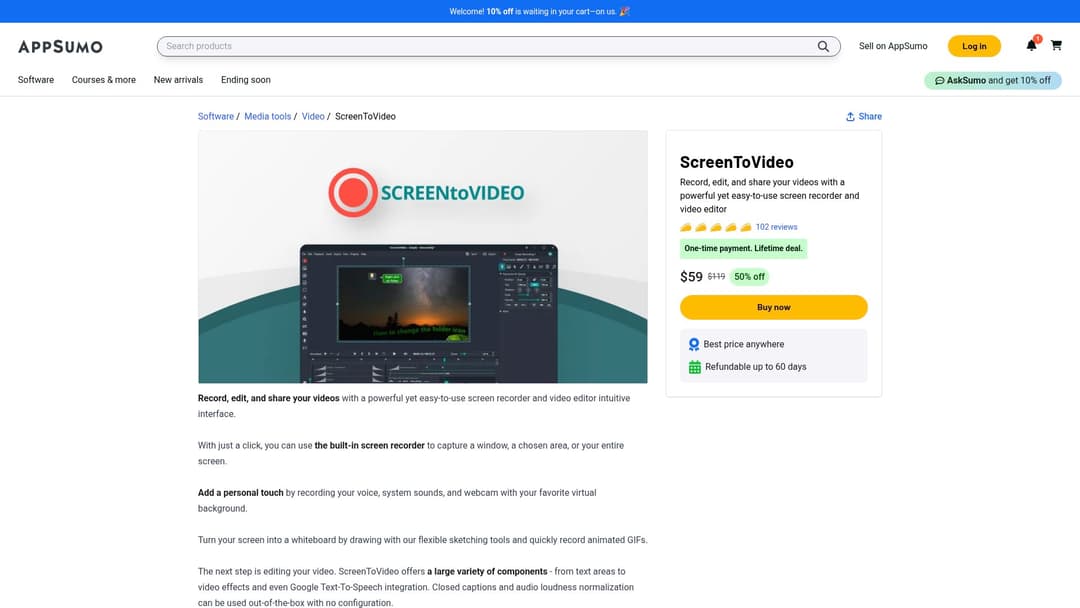1080x608 pixels.
Task: Click the One-time payment Lifetime deal label
Action: pyautogui.click(x=743, y=249)
